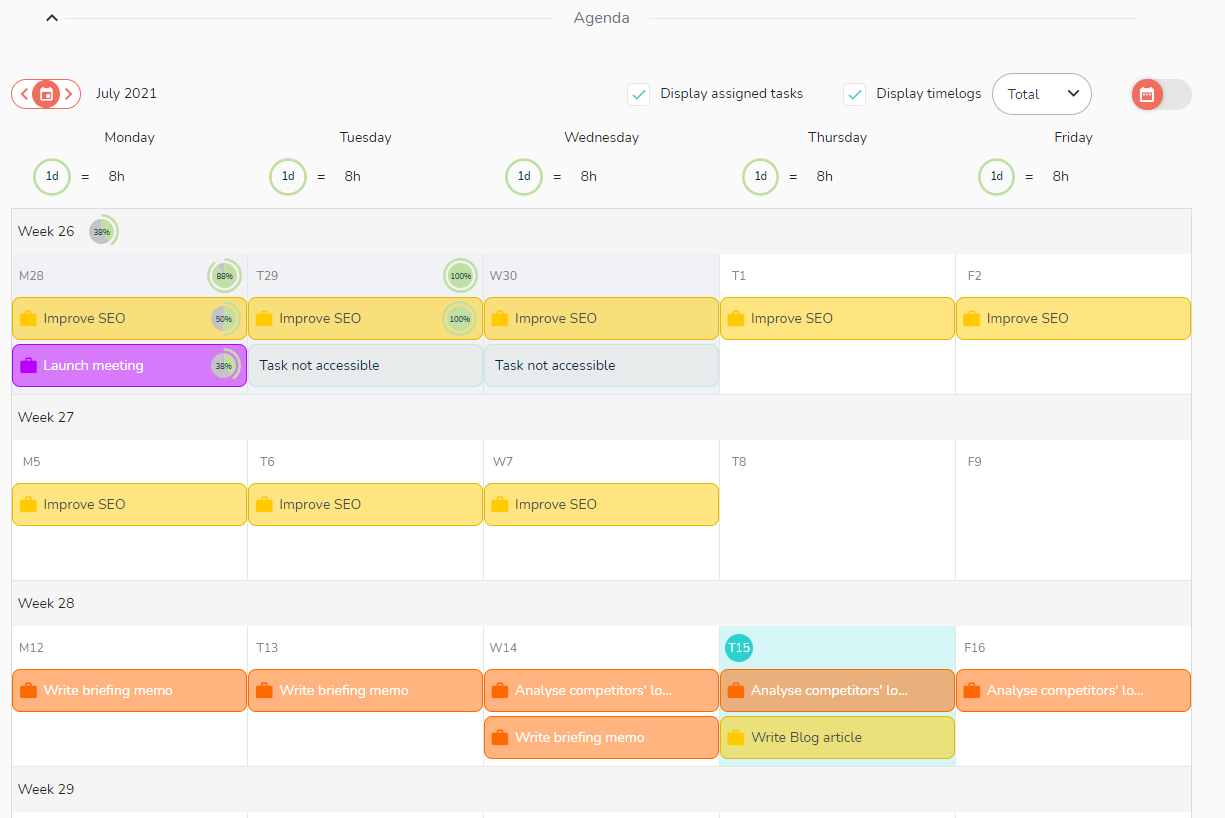Click briefcase icon of M5 Improve SEO
Screen dimensions: 1225x818
pos(28,504)
